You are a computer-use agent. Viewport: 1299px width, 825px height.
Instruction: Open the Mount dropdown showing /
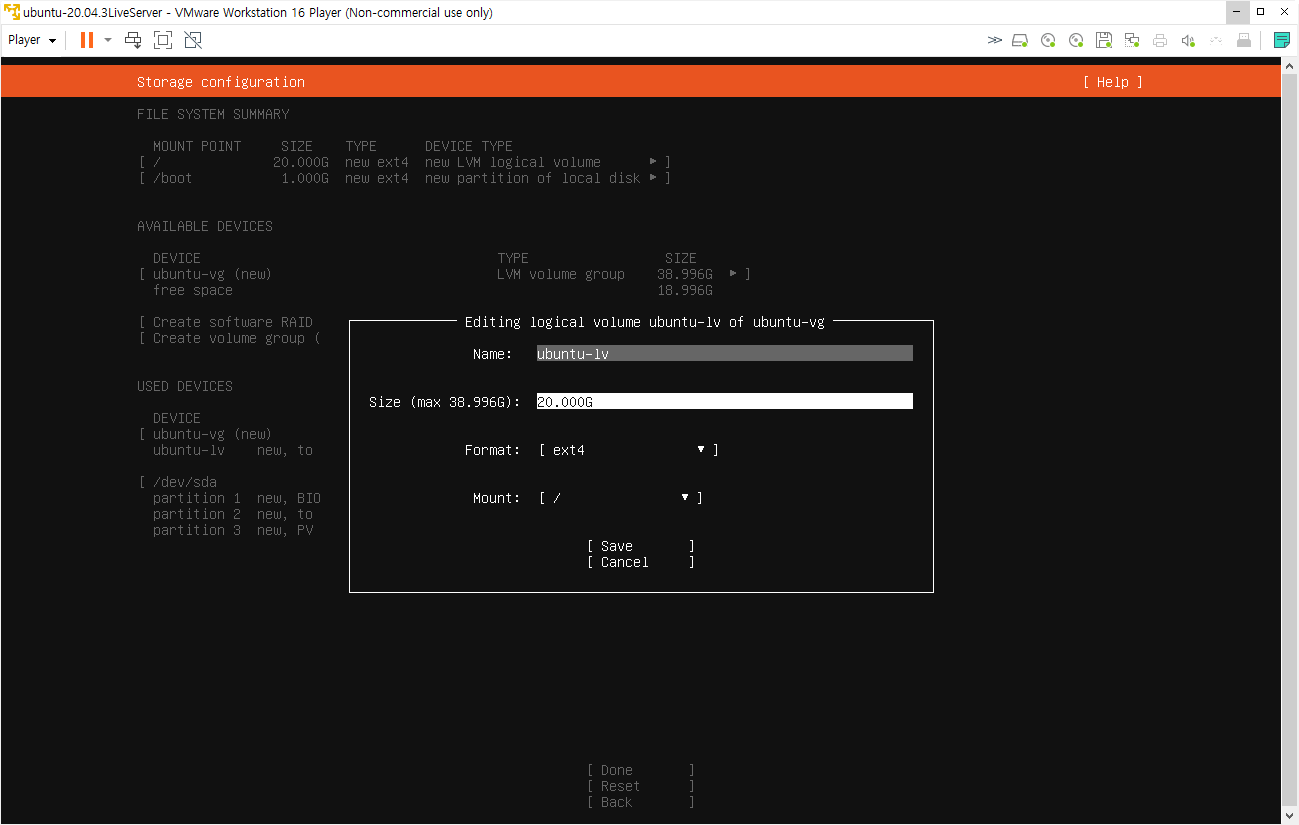pos(620,498)
